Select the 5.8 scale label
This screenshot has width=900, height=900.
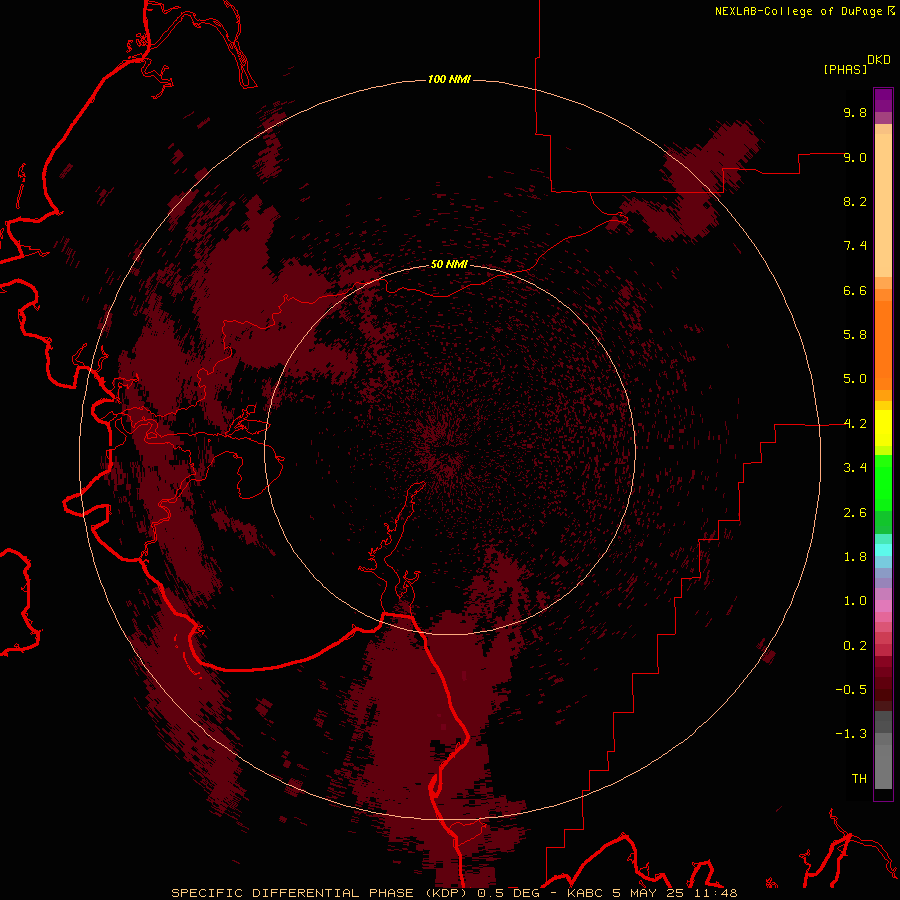(855, 335)
